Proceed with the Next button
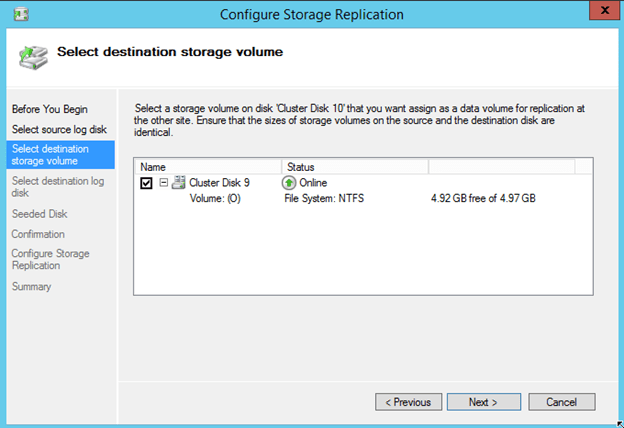 tap(482, 402)
